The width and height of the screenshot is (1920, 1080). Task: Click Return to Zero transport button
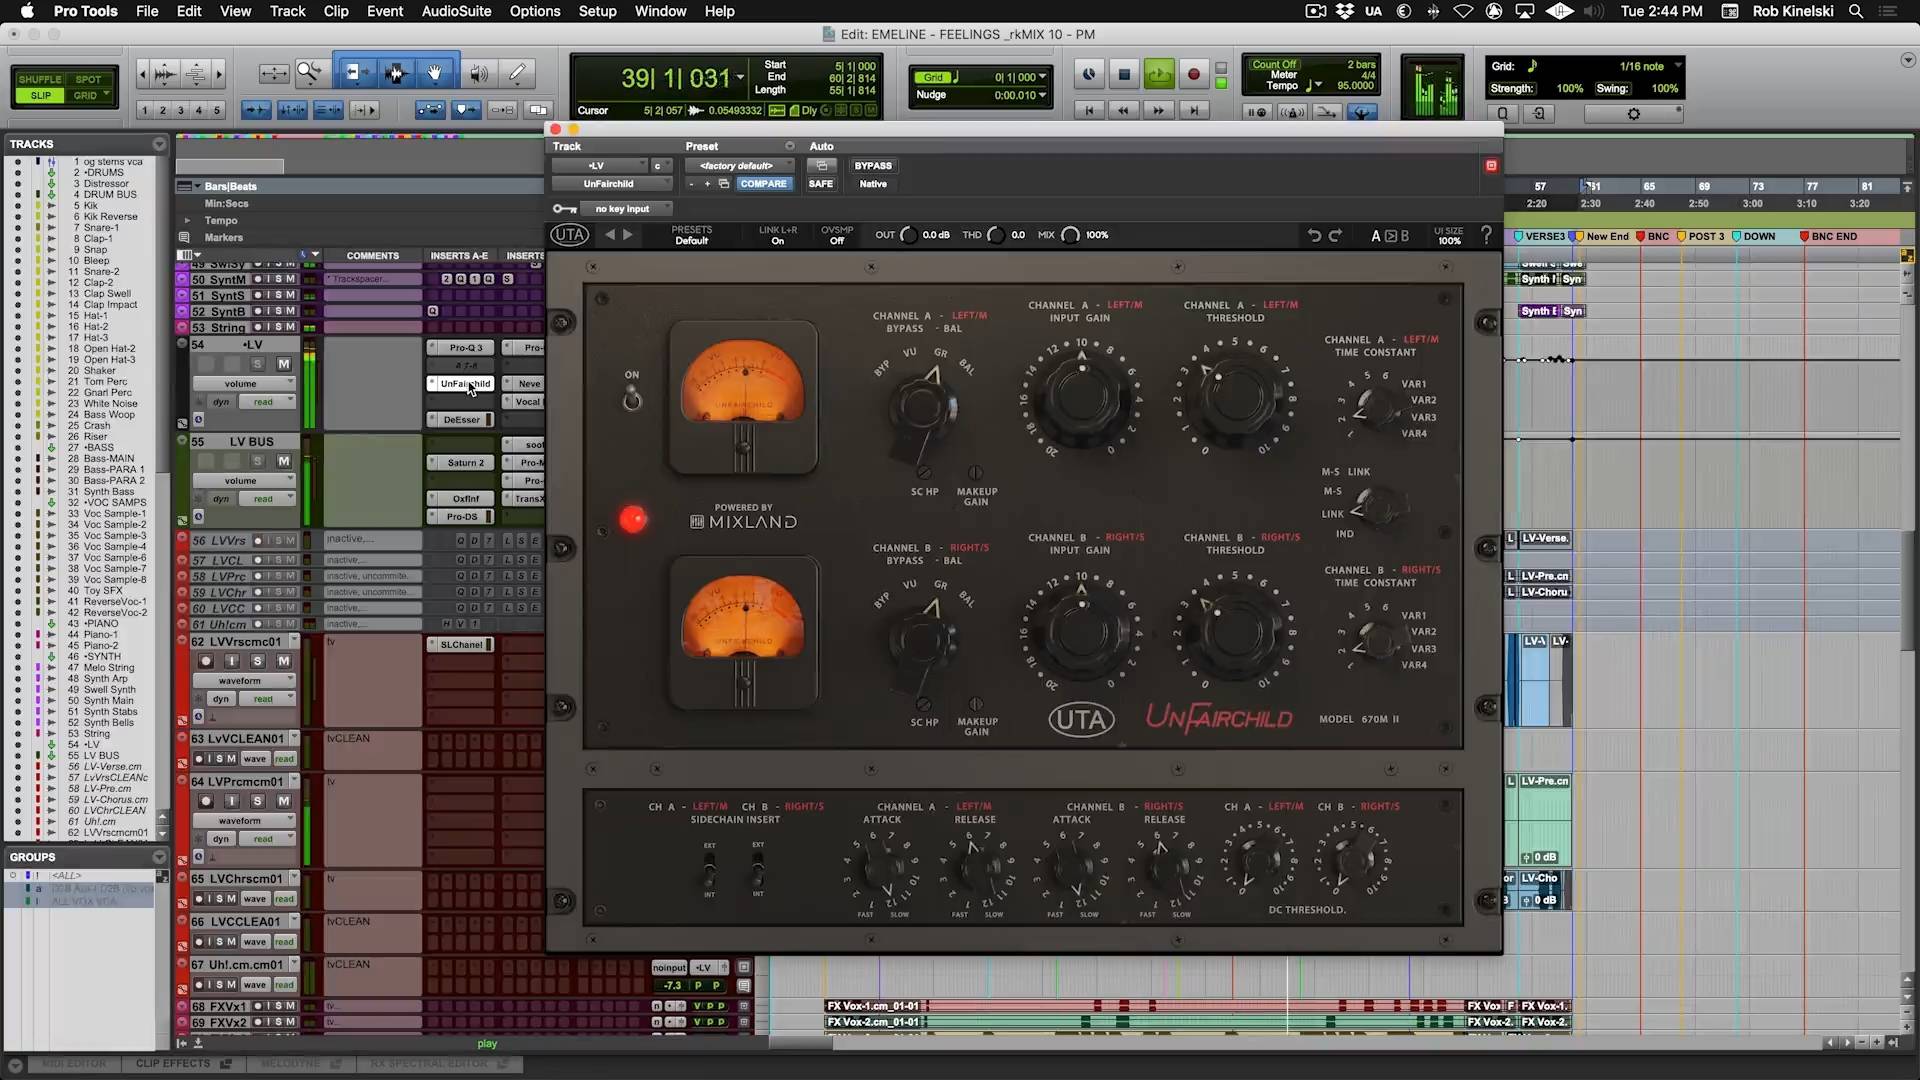point(1089,111)
